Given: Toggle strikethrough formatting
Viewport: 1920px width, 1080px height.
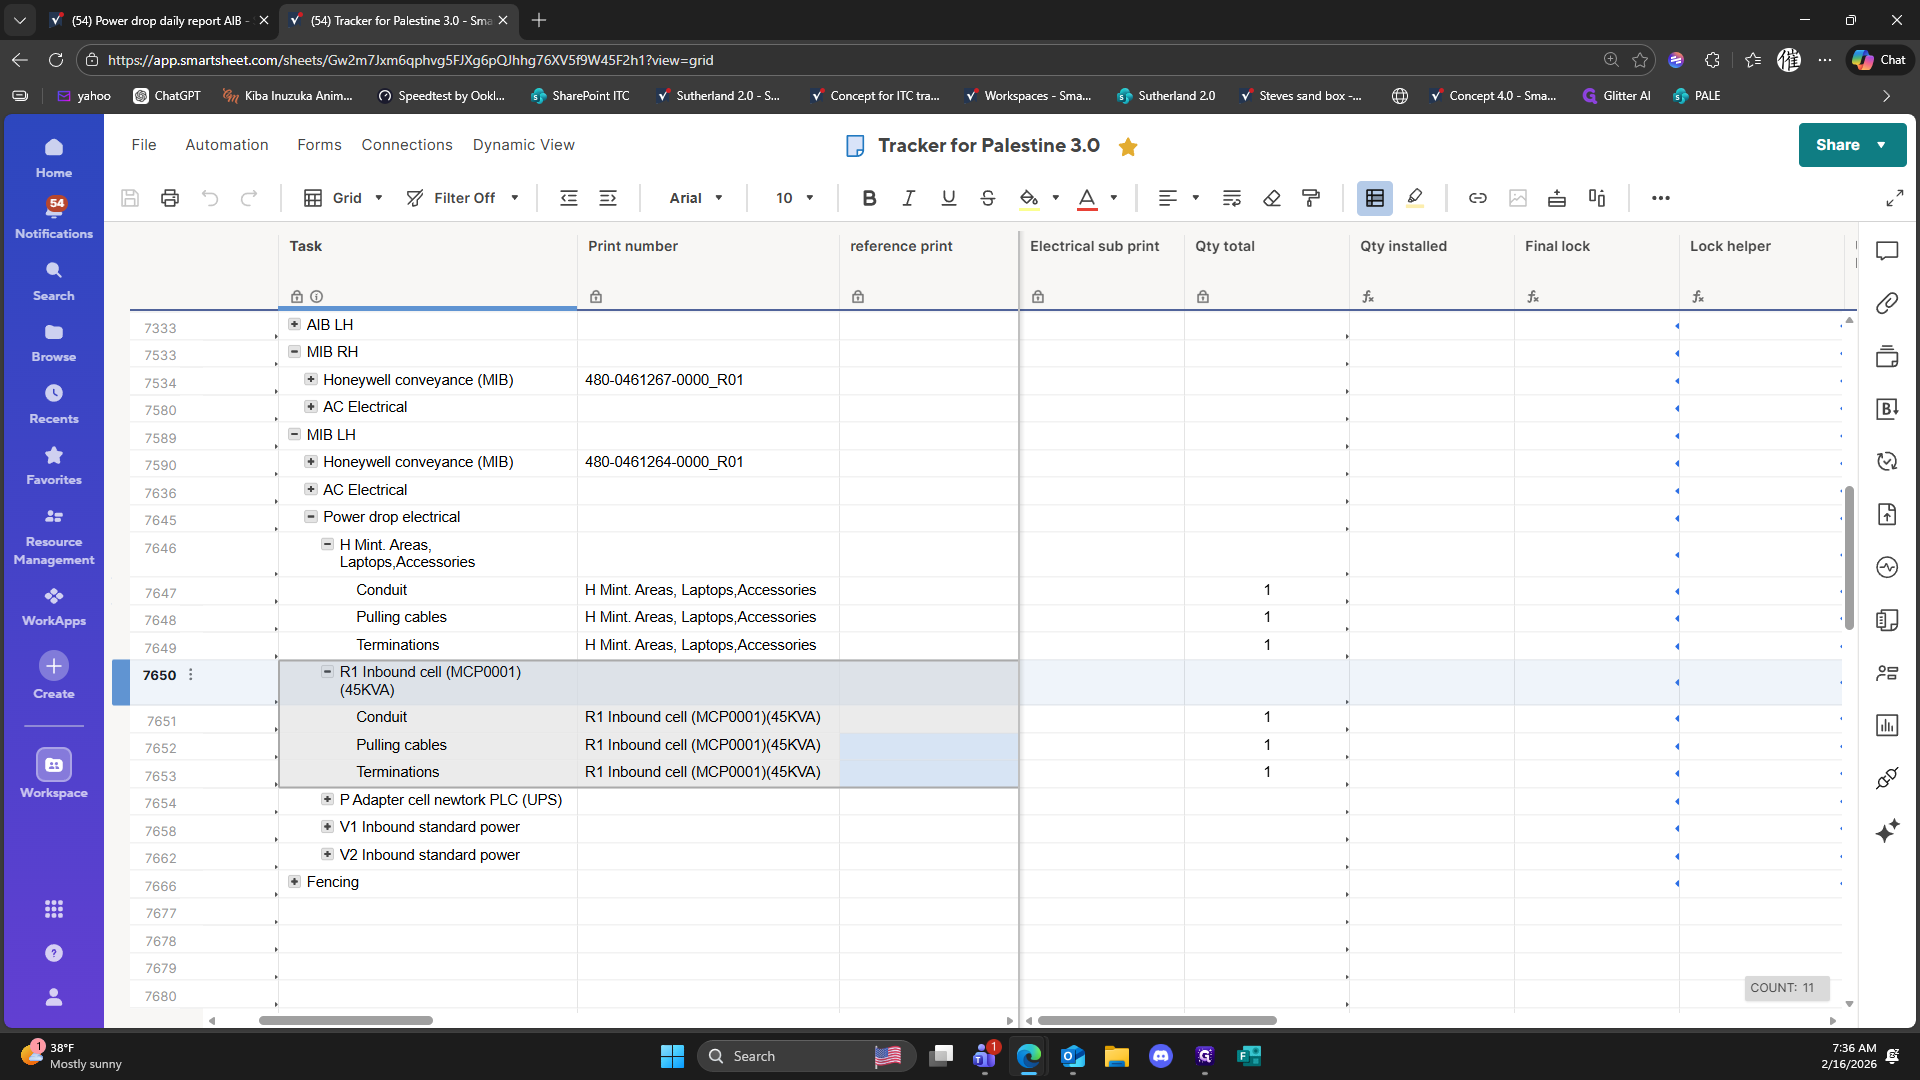Looking at the screenshot, I should tap(988, 198).
